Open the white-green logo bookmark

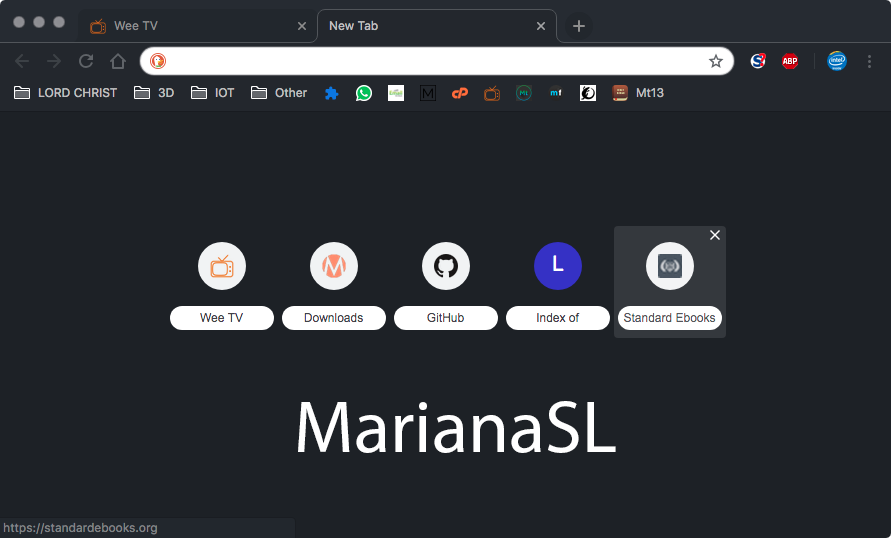coord(396,93)
